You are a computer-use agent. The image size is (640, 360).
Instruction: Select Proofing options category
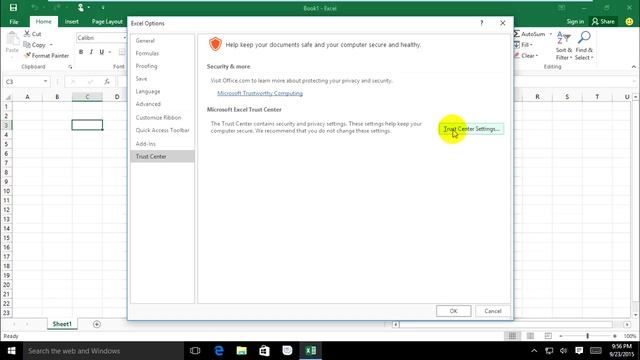(162, 66)
